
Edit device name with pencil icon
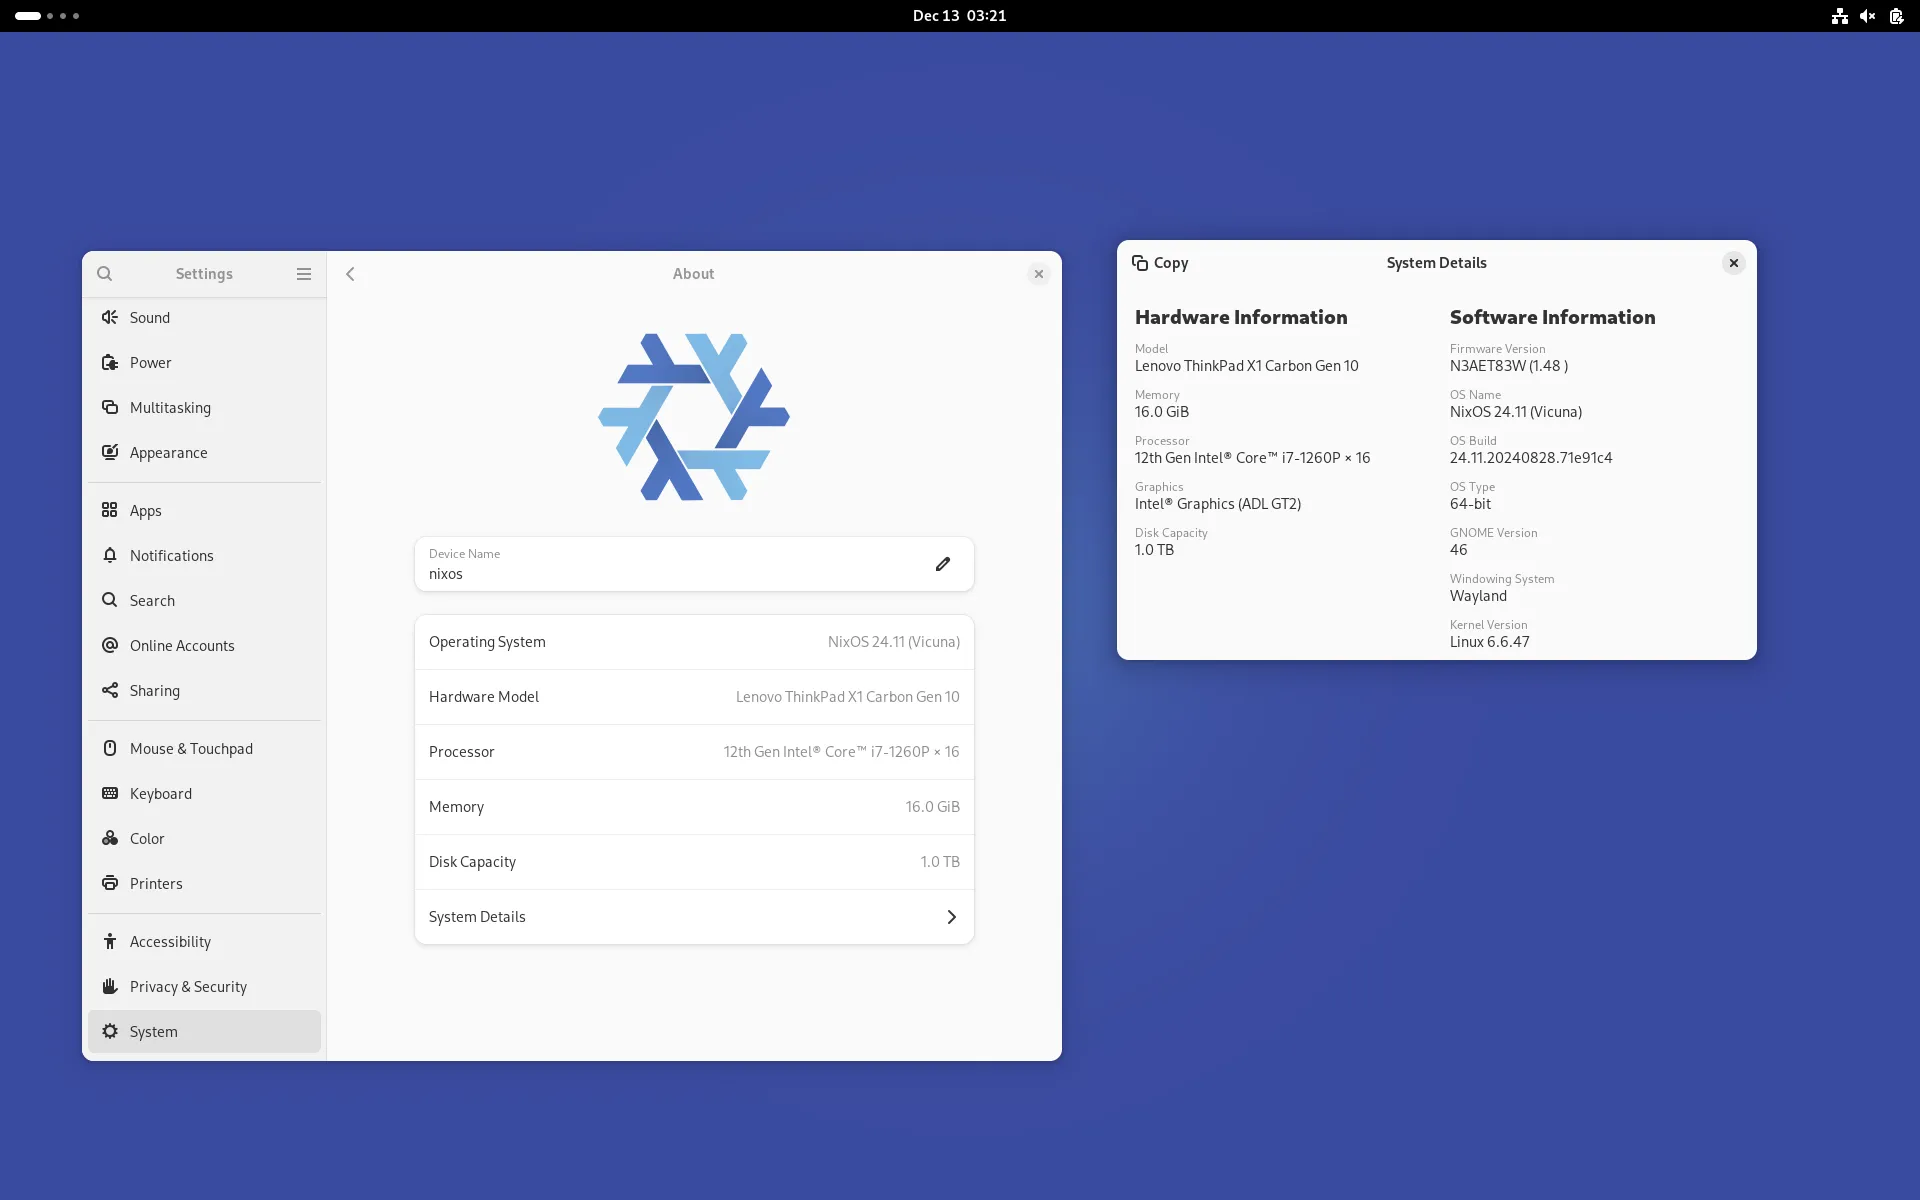(942, 564)
